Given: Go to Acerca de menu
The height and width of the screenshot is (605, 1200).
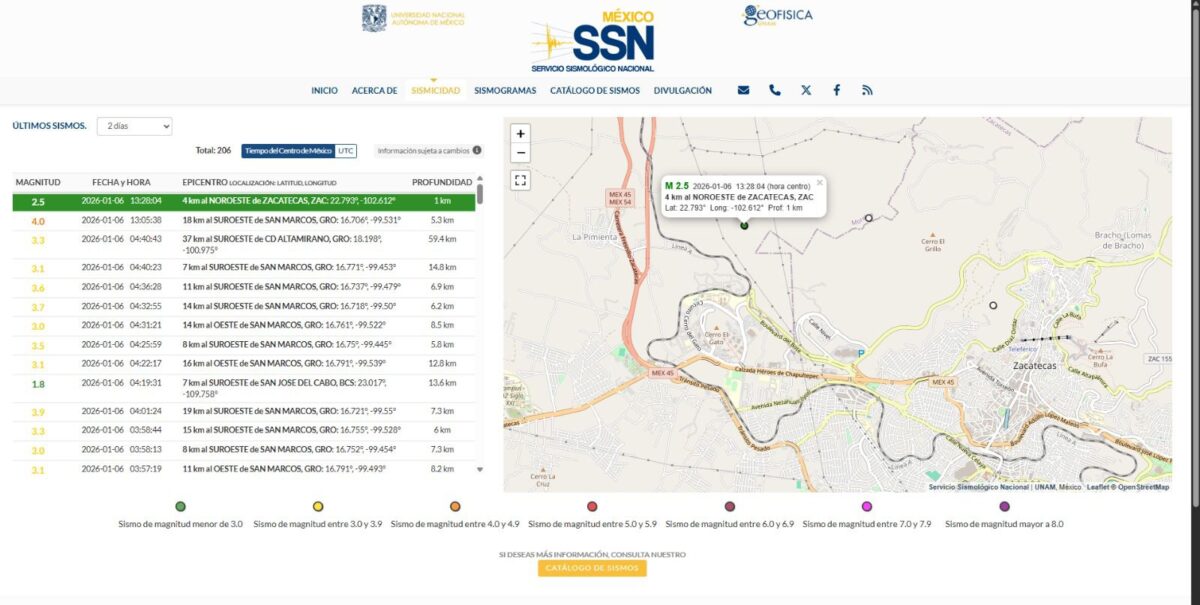Looking at the screenshot, I should 374,90.
